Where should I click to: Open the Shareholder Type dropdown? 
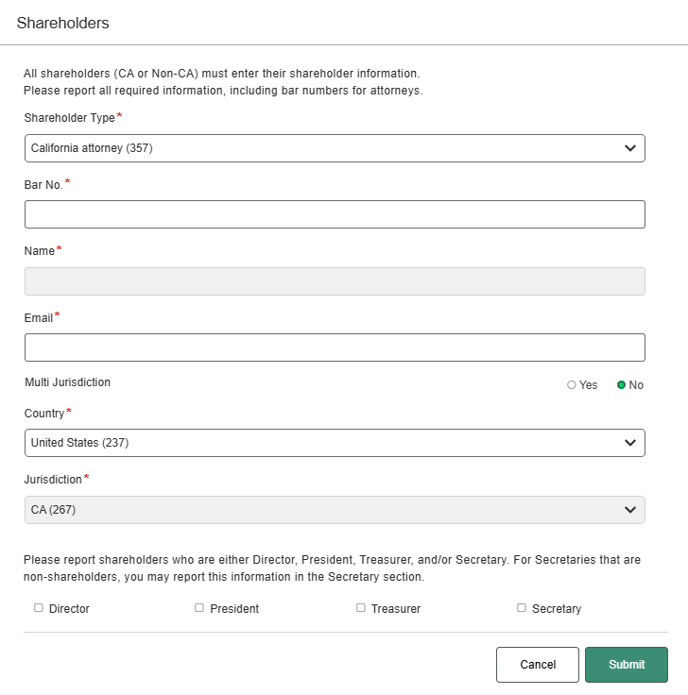[x=334, y=148]
